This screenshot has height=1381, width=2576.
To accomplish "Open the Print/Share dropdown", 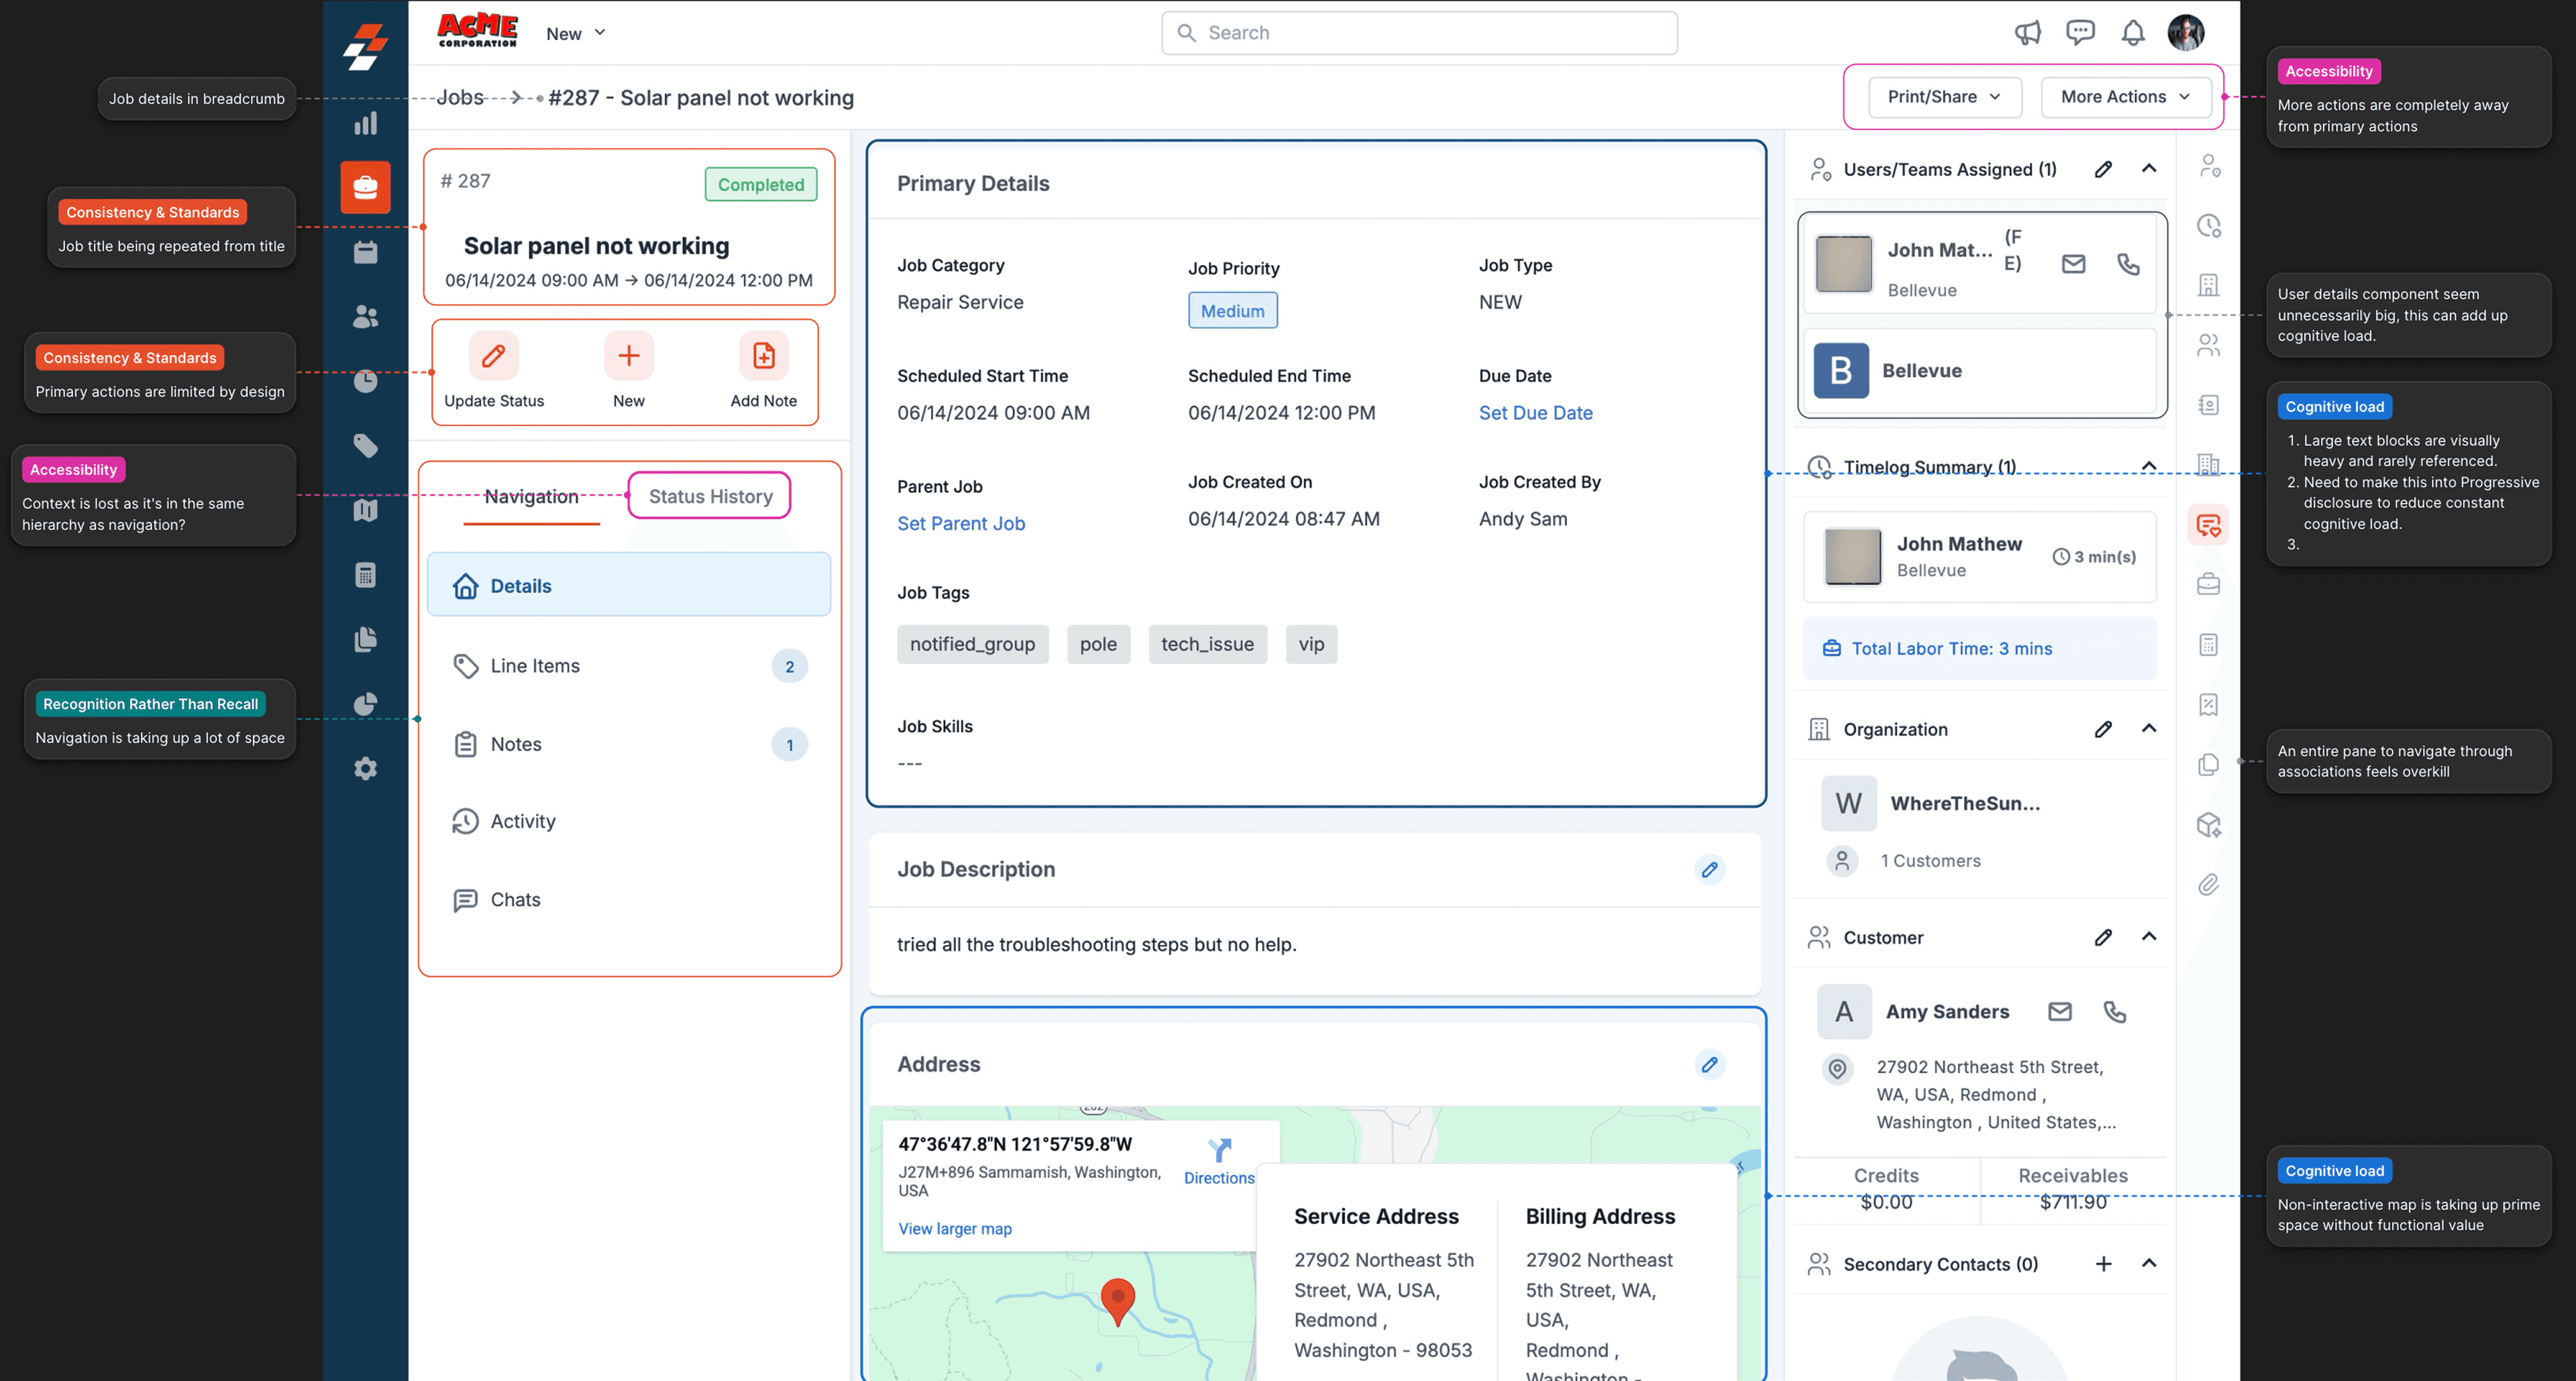I will click(1945, 97).
